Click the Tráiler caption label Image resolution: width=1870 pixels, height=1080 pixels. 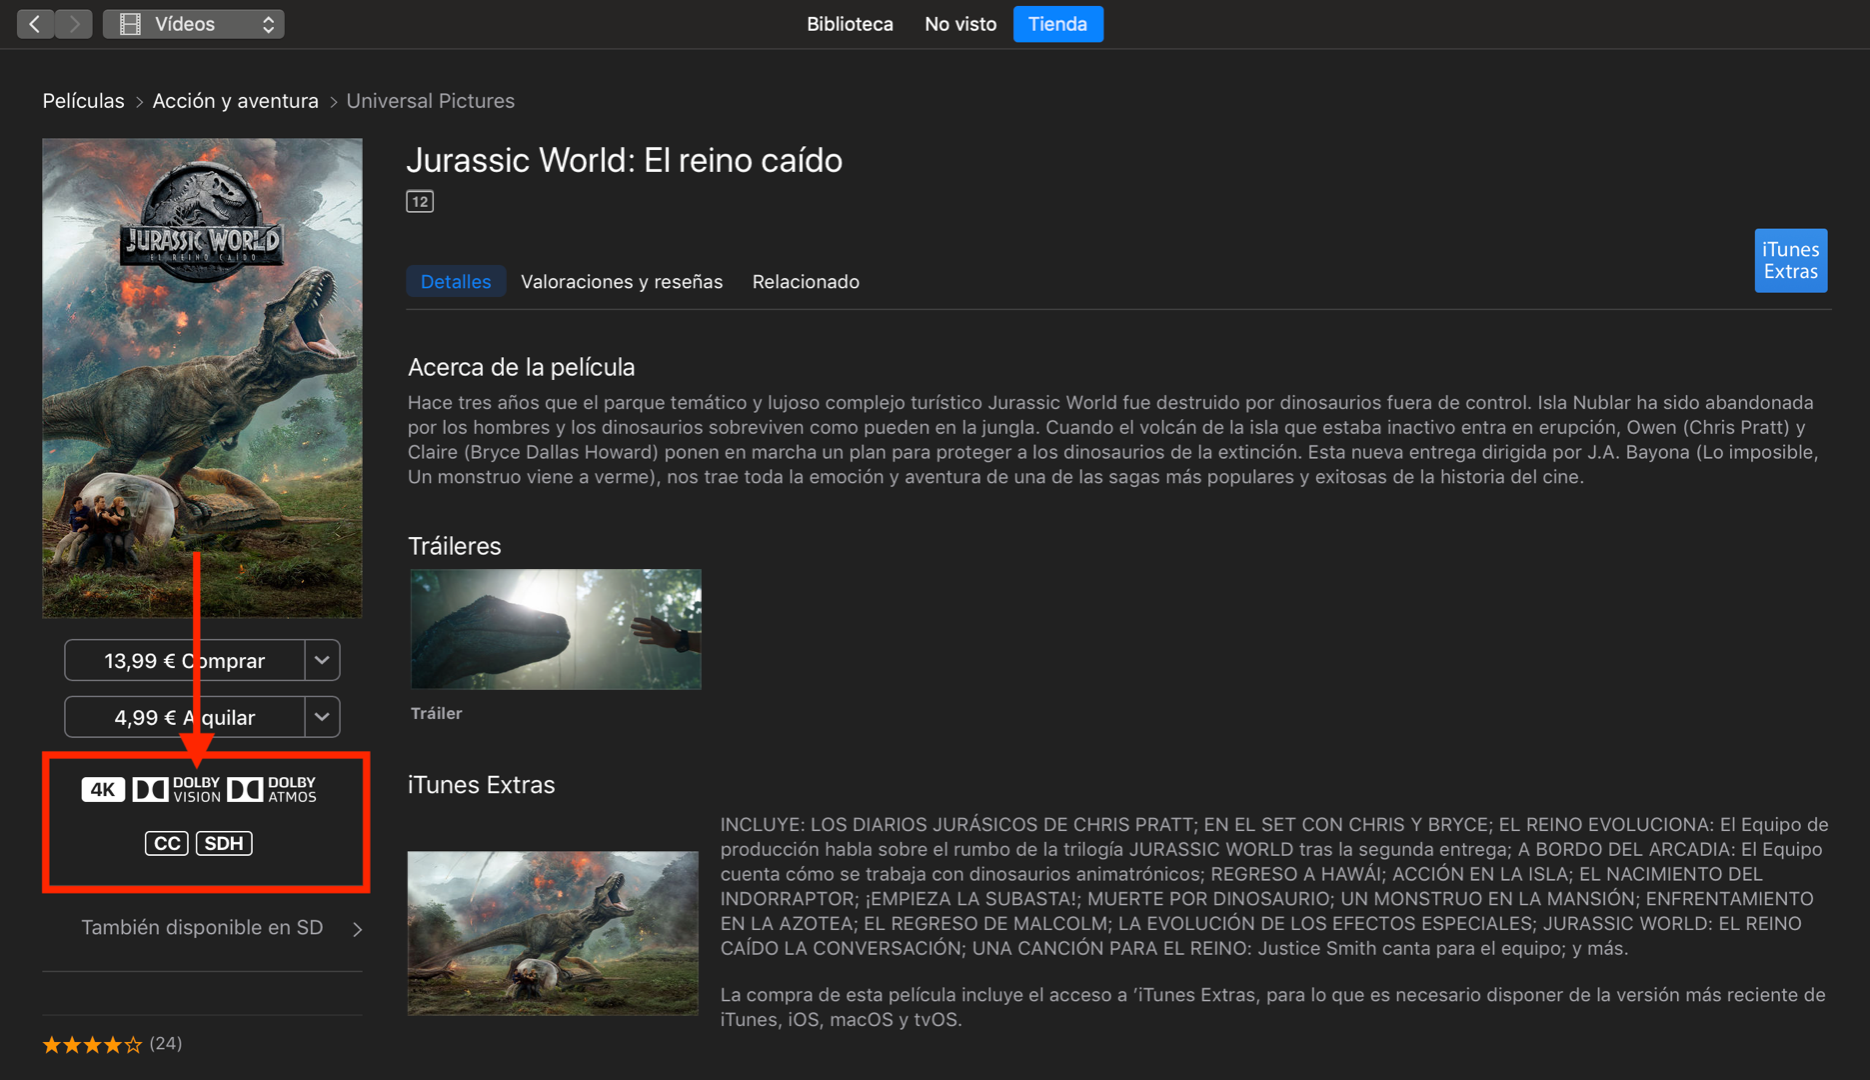436,713
